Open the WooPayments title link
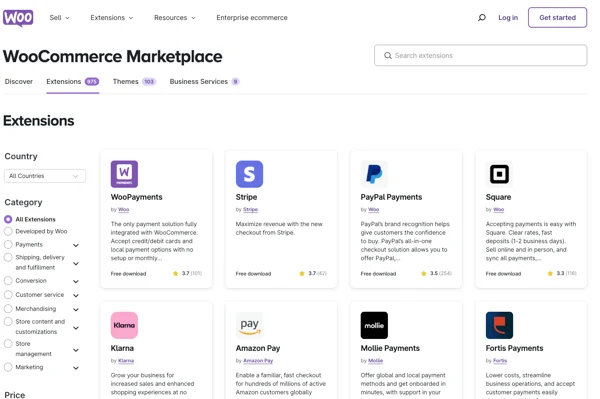Screen dimensions: 600x399 [136, 197]
